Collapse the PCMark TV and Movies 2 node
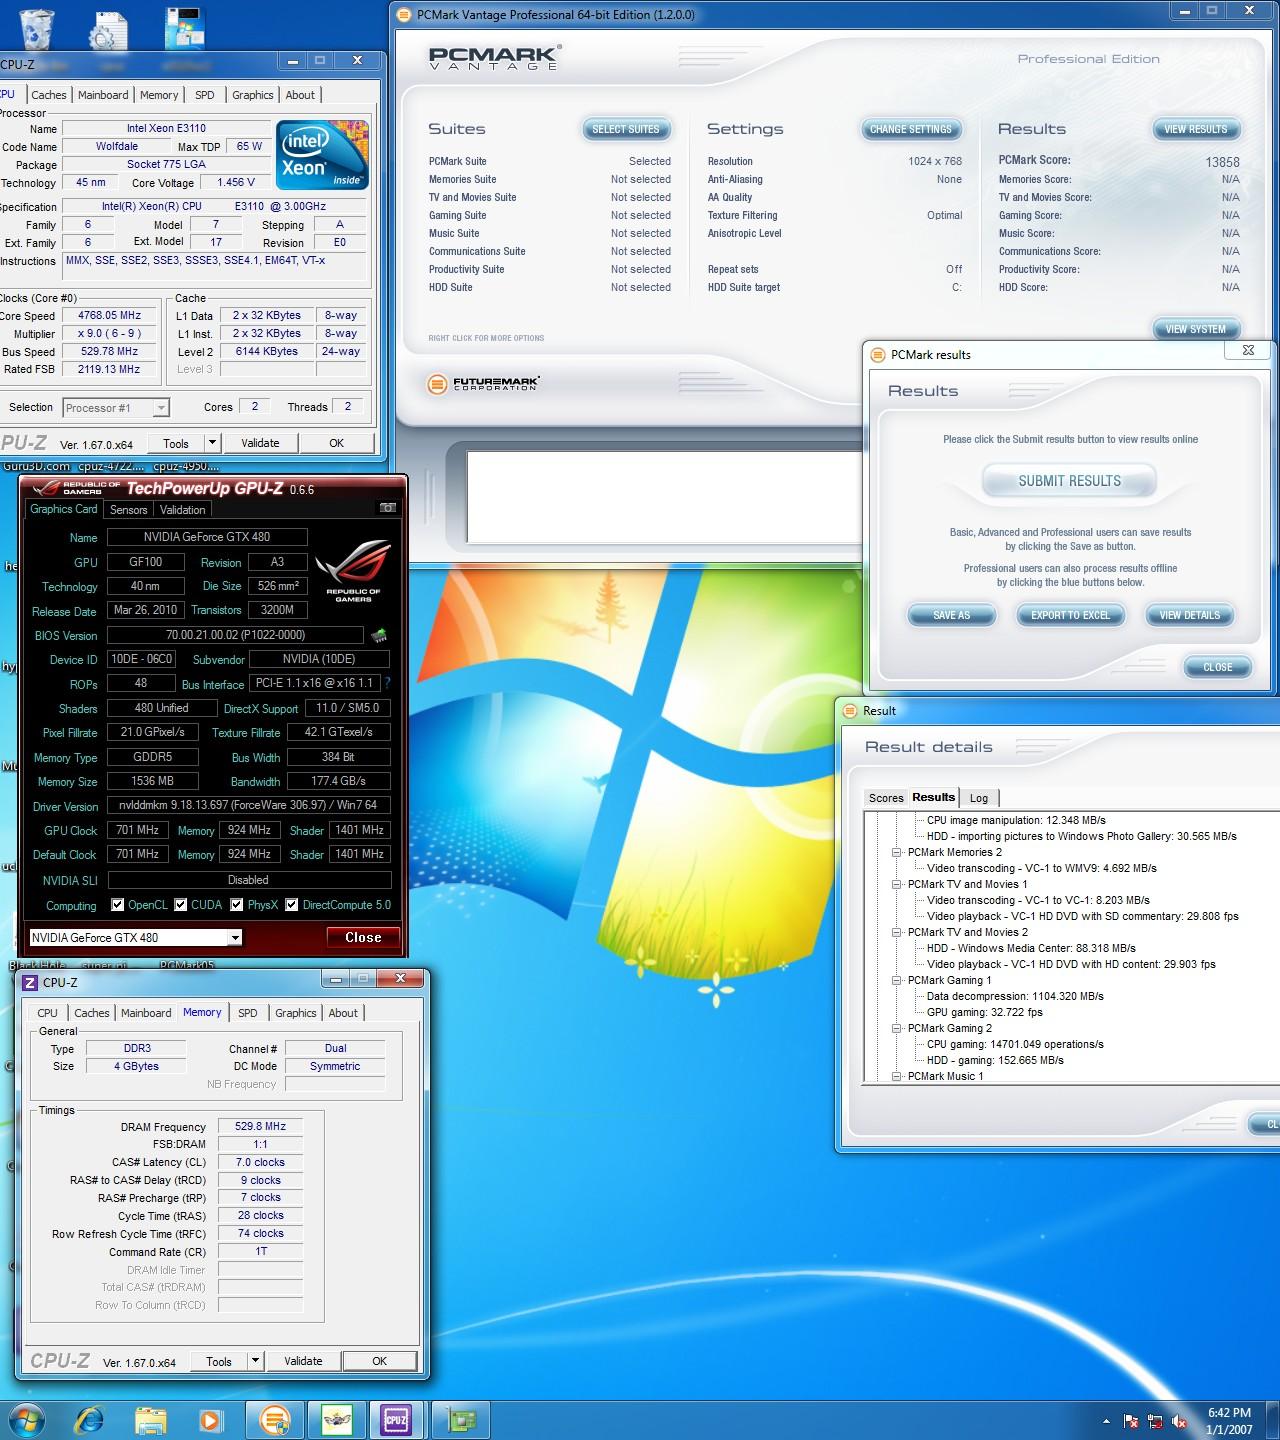 [897, 932]
